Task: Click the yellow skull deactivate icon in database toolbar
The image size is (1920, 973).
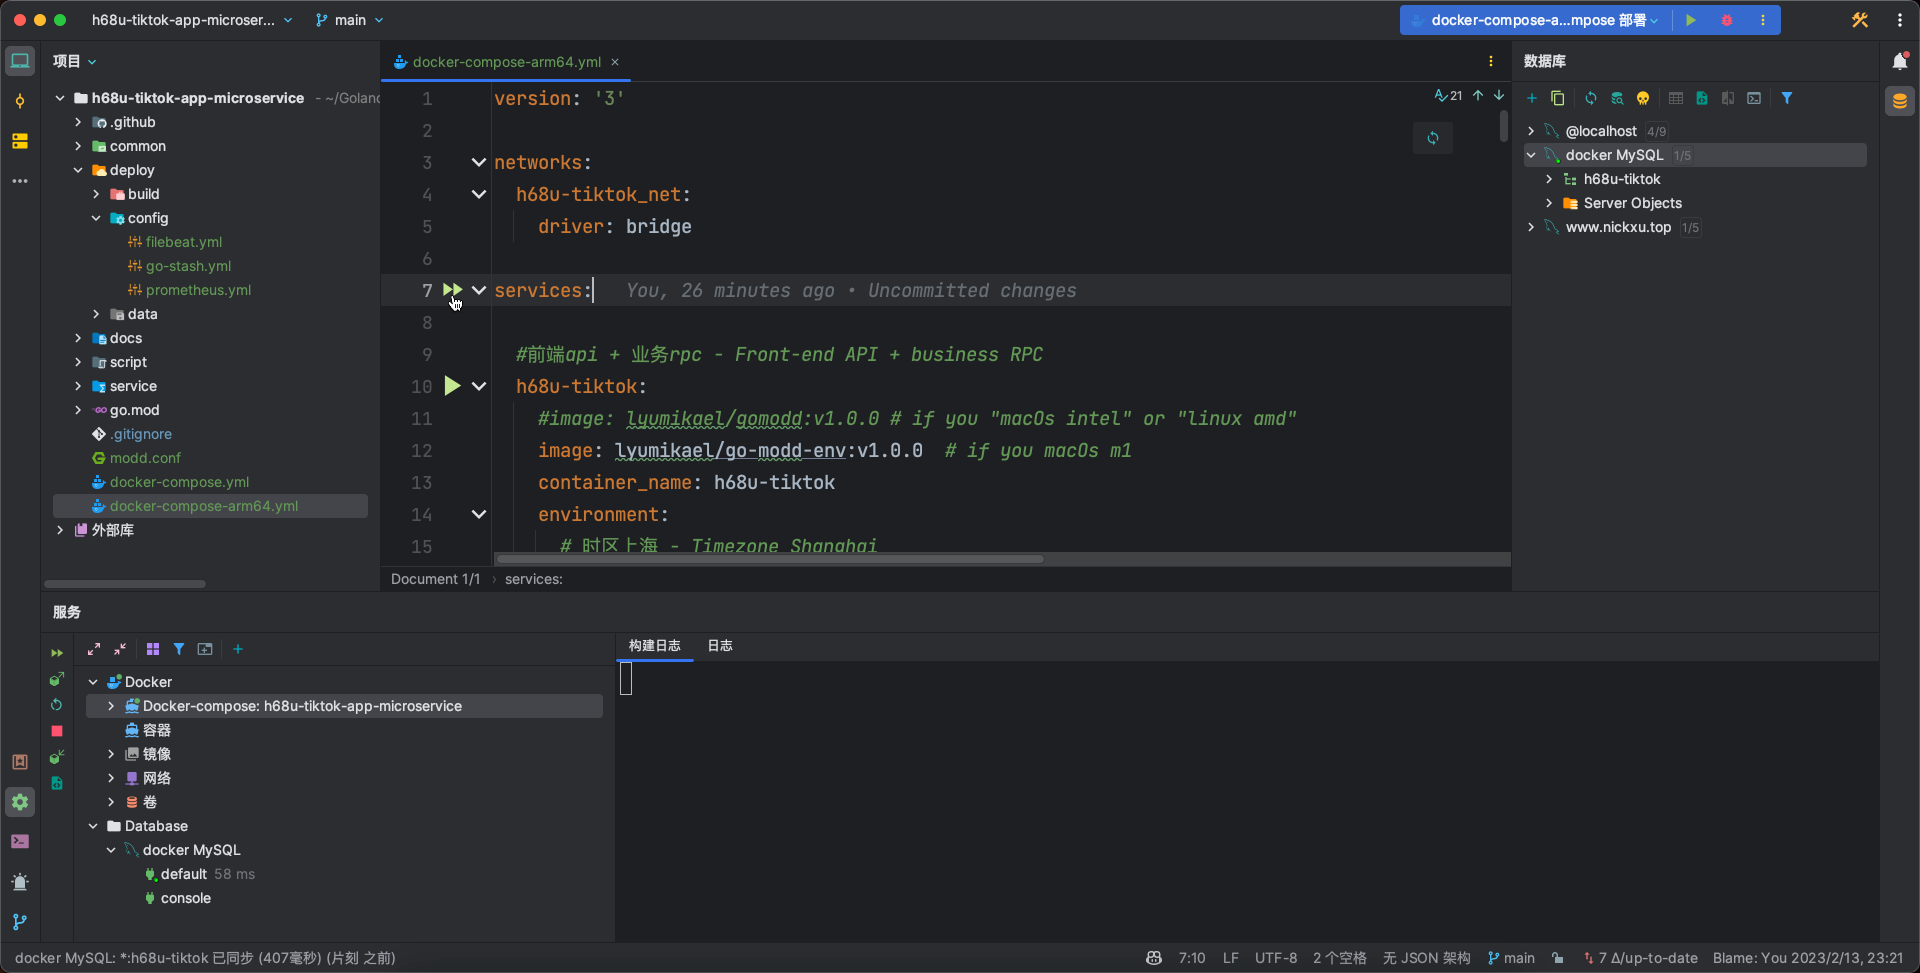Action: click(x=1643, y=98)
